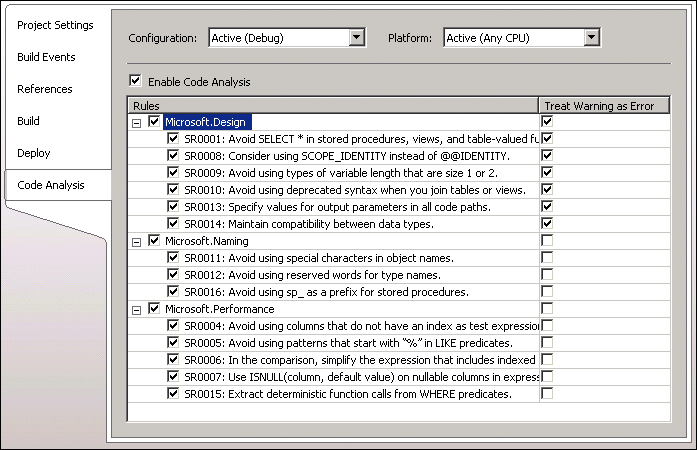Uncheck Treat Warning as Error for SR0001
697x450 pixels.
coord(547,138)
